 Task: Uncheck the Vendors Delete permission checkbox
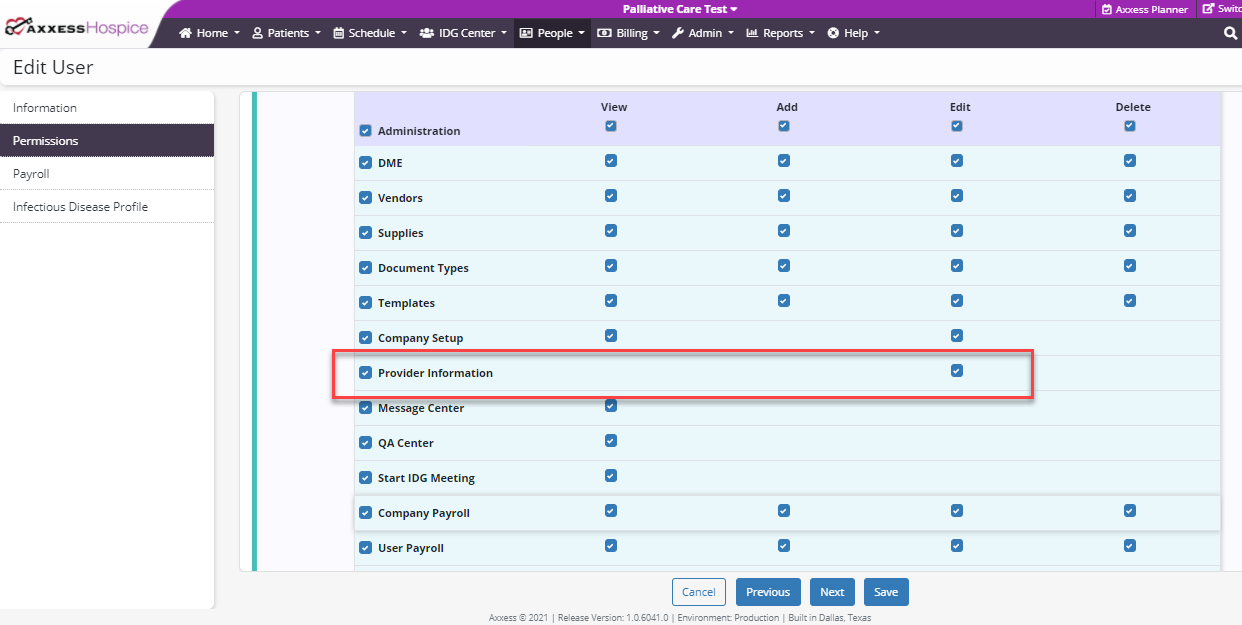pyautogui.click(x=1130, y=196)
